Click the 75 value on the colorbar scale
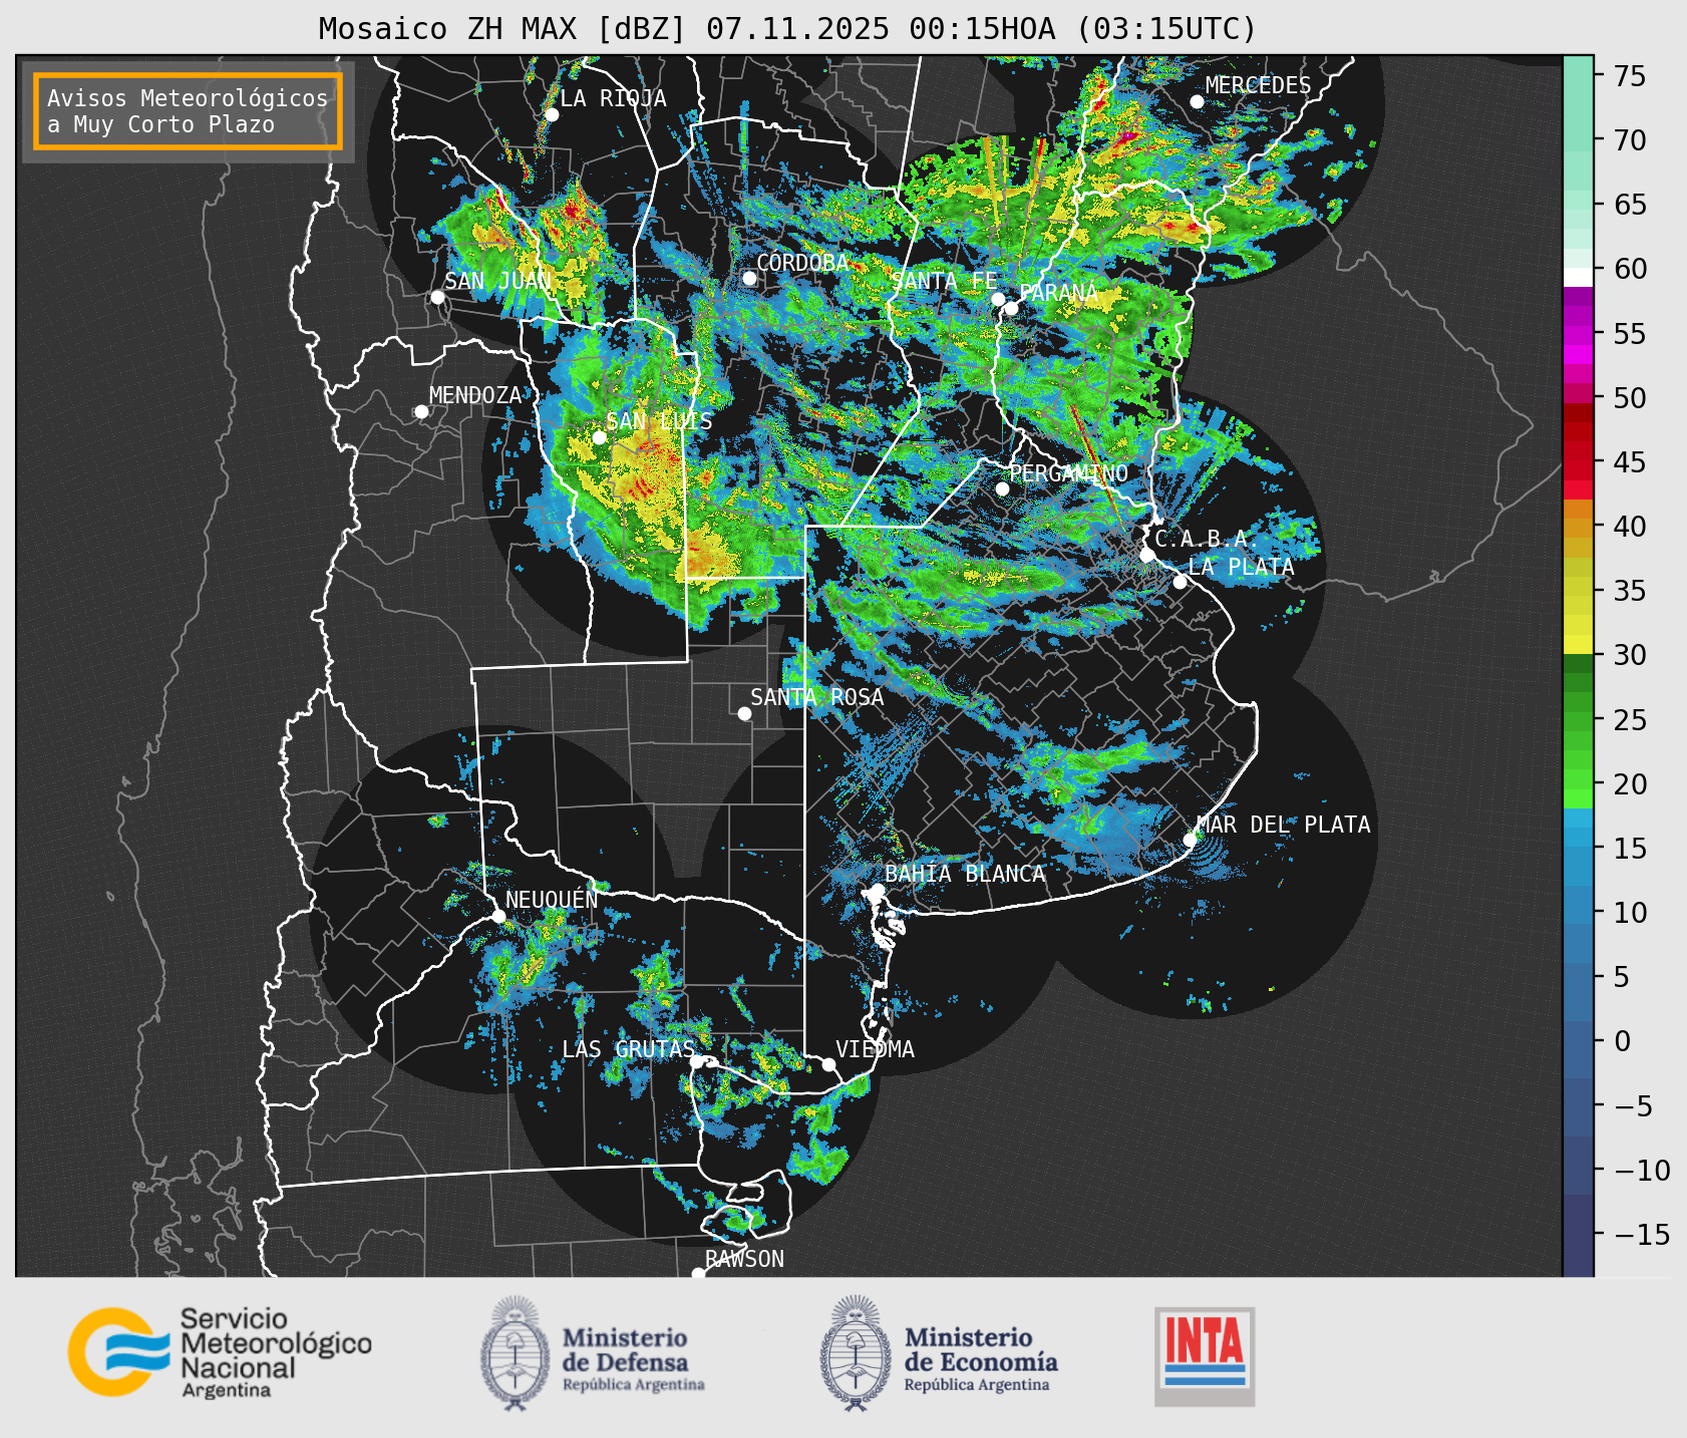Viewport: 1687px width, 1438px height. click(x=1630, y=76)
